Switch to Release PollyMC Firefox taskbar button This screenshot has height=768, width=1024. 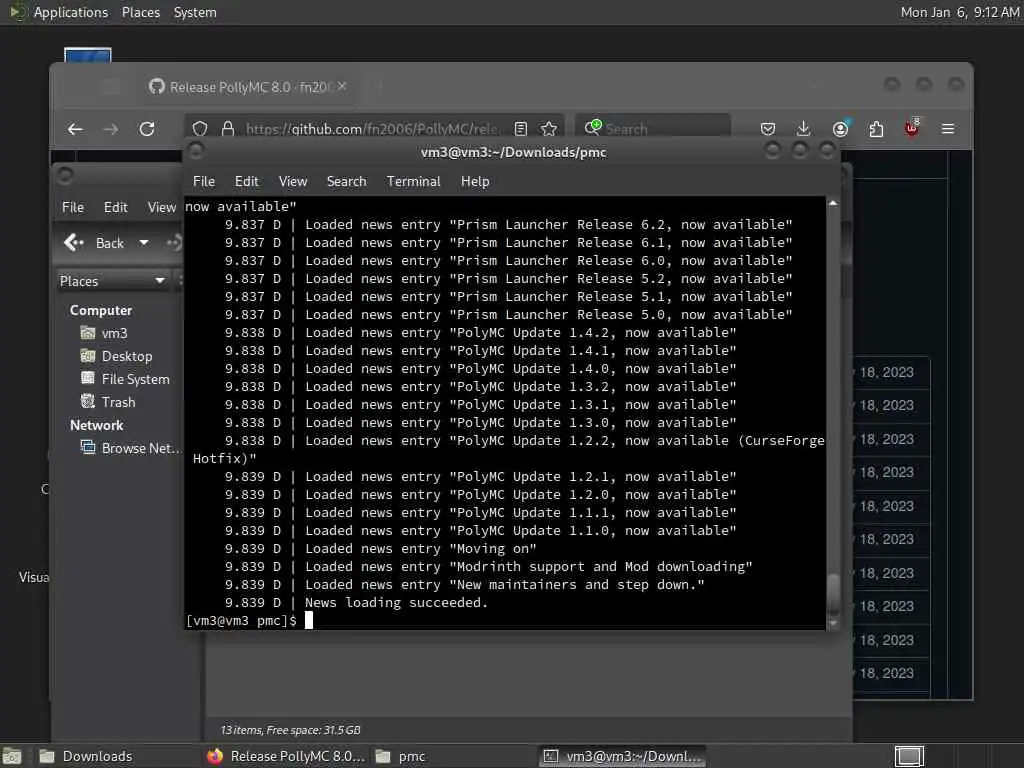286,756
